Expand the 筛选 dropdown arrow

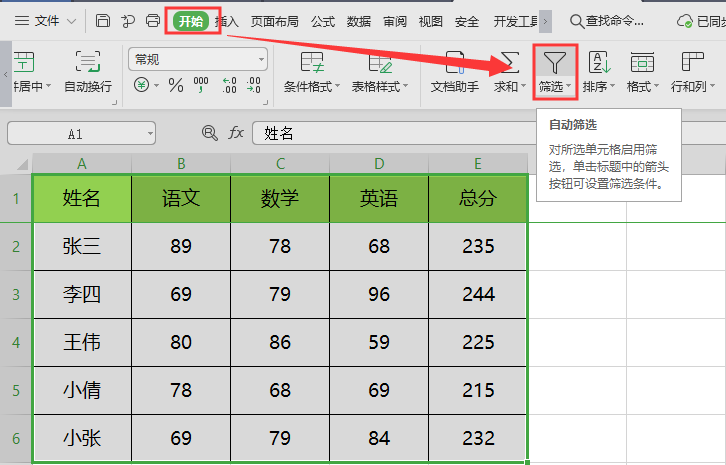(x=568, y=86)
